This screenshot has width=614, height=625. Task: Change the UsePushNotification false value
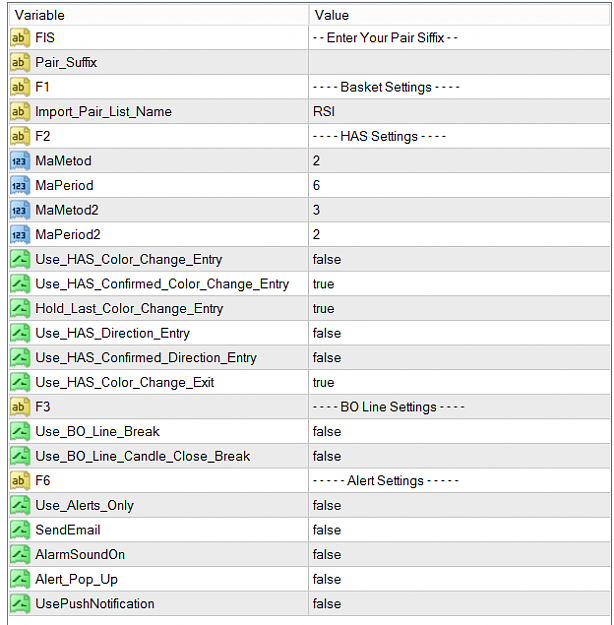[459, 604]
